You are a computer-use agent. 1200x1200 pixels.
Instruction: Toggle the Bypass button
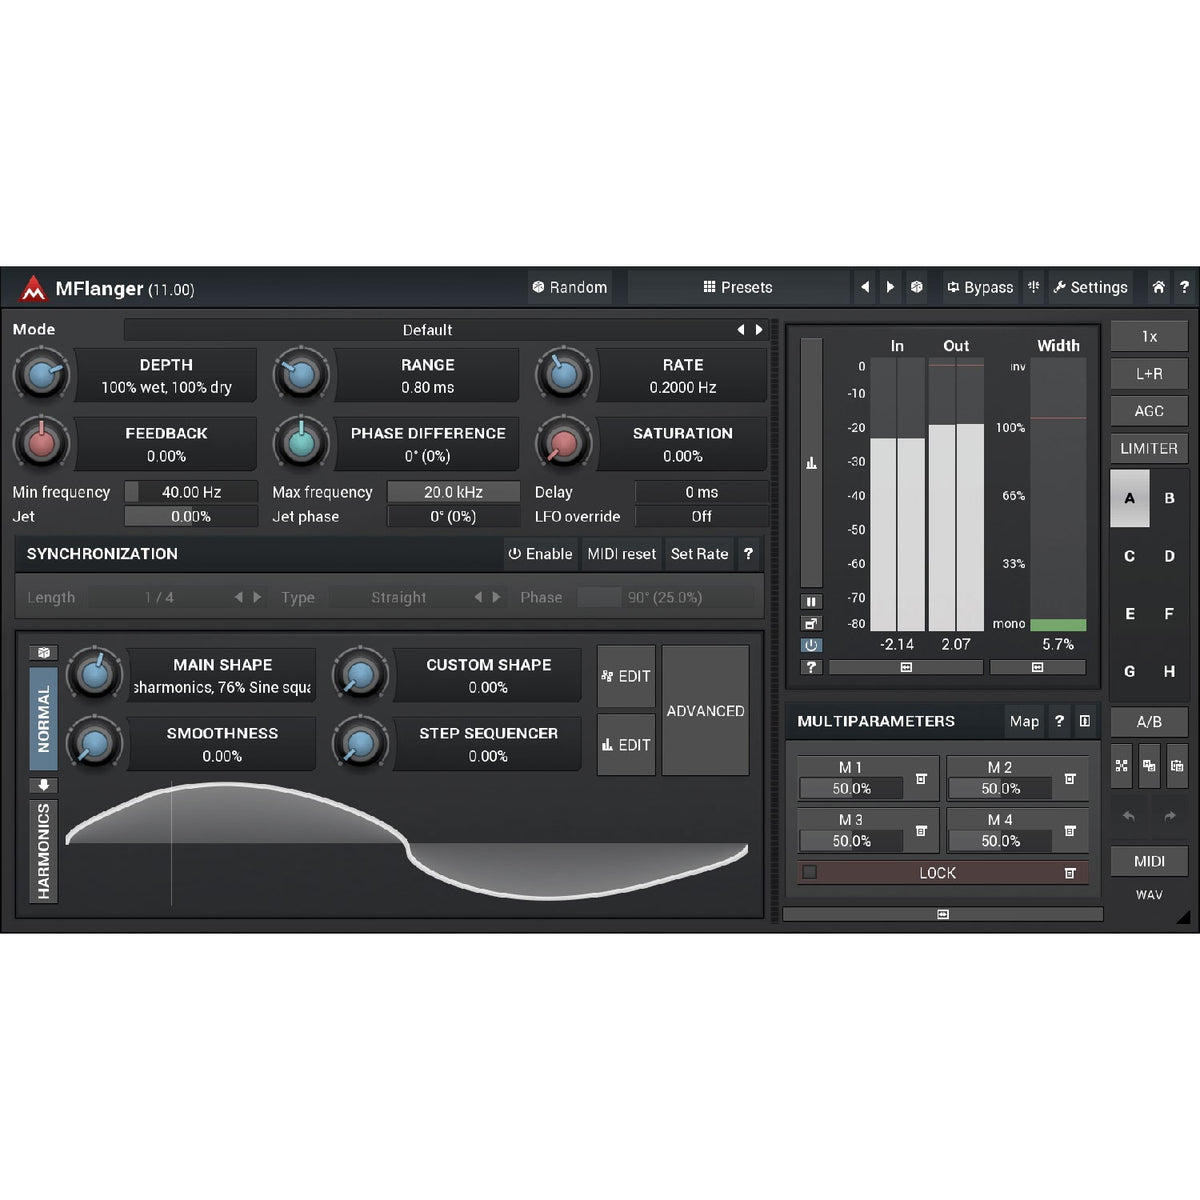coord(980,287)
